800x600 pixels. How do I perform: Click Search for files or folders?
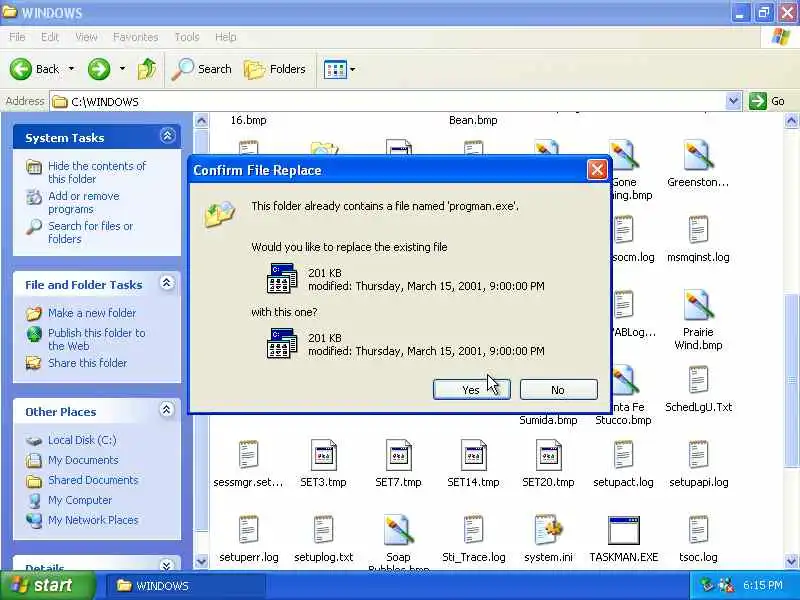point(90,232)
